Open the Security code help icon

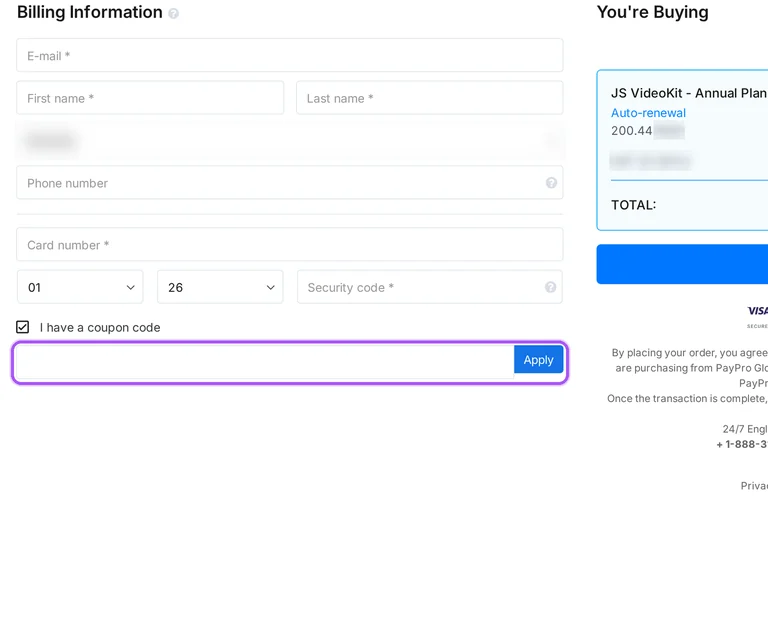pos(551,287)
